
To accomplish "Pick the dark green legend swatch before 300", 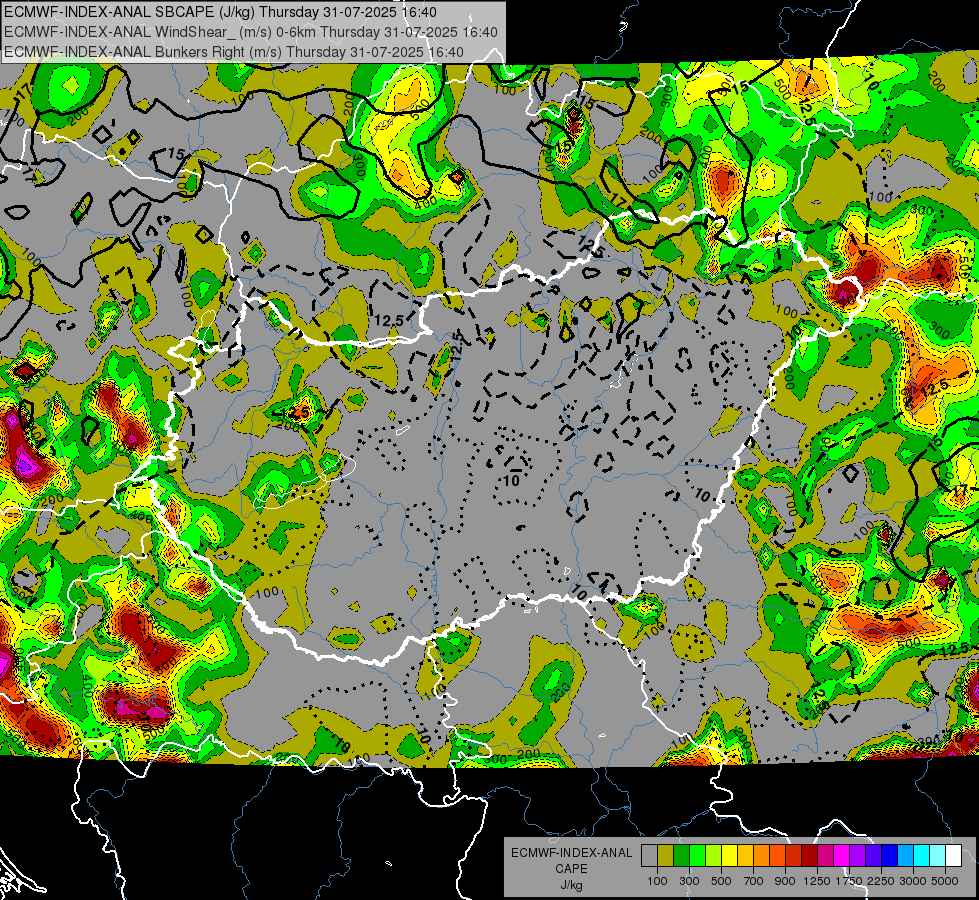I will pos(681,855).
